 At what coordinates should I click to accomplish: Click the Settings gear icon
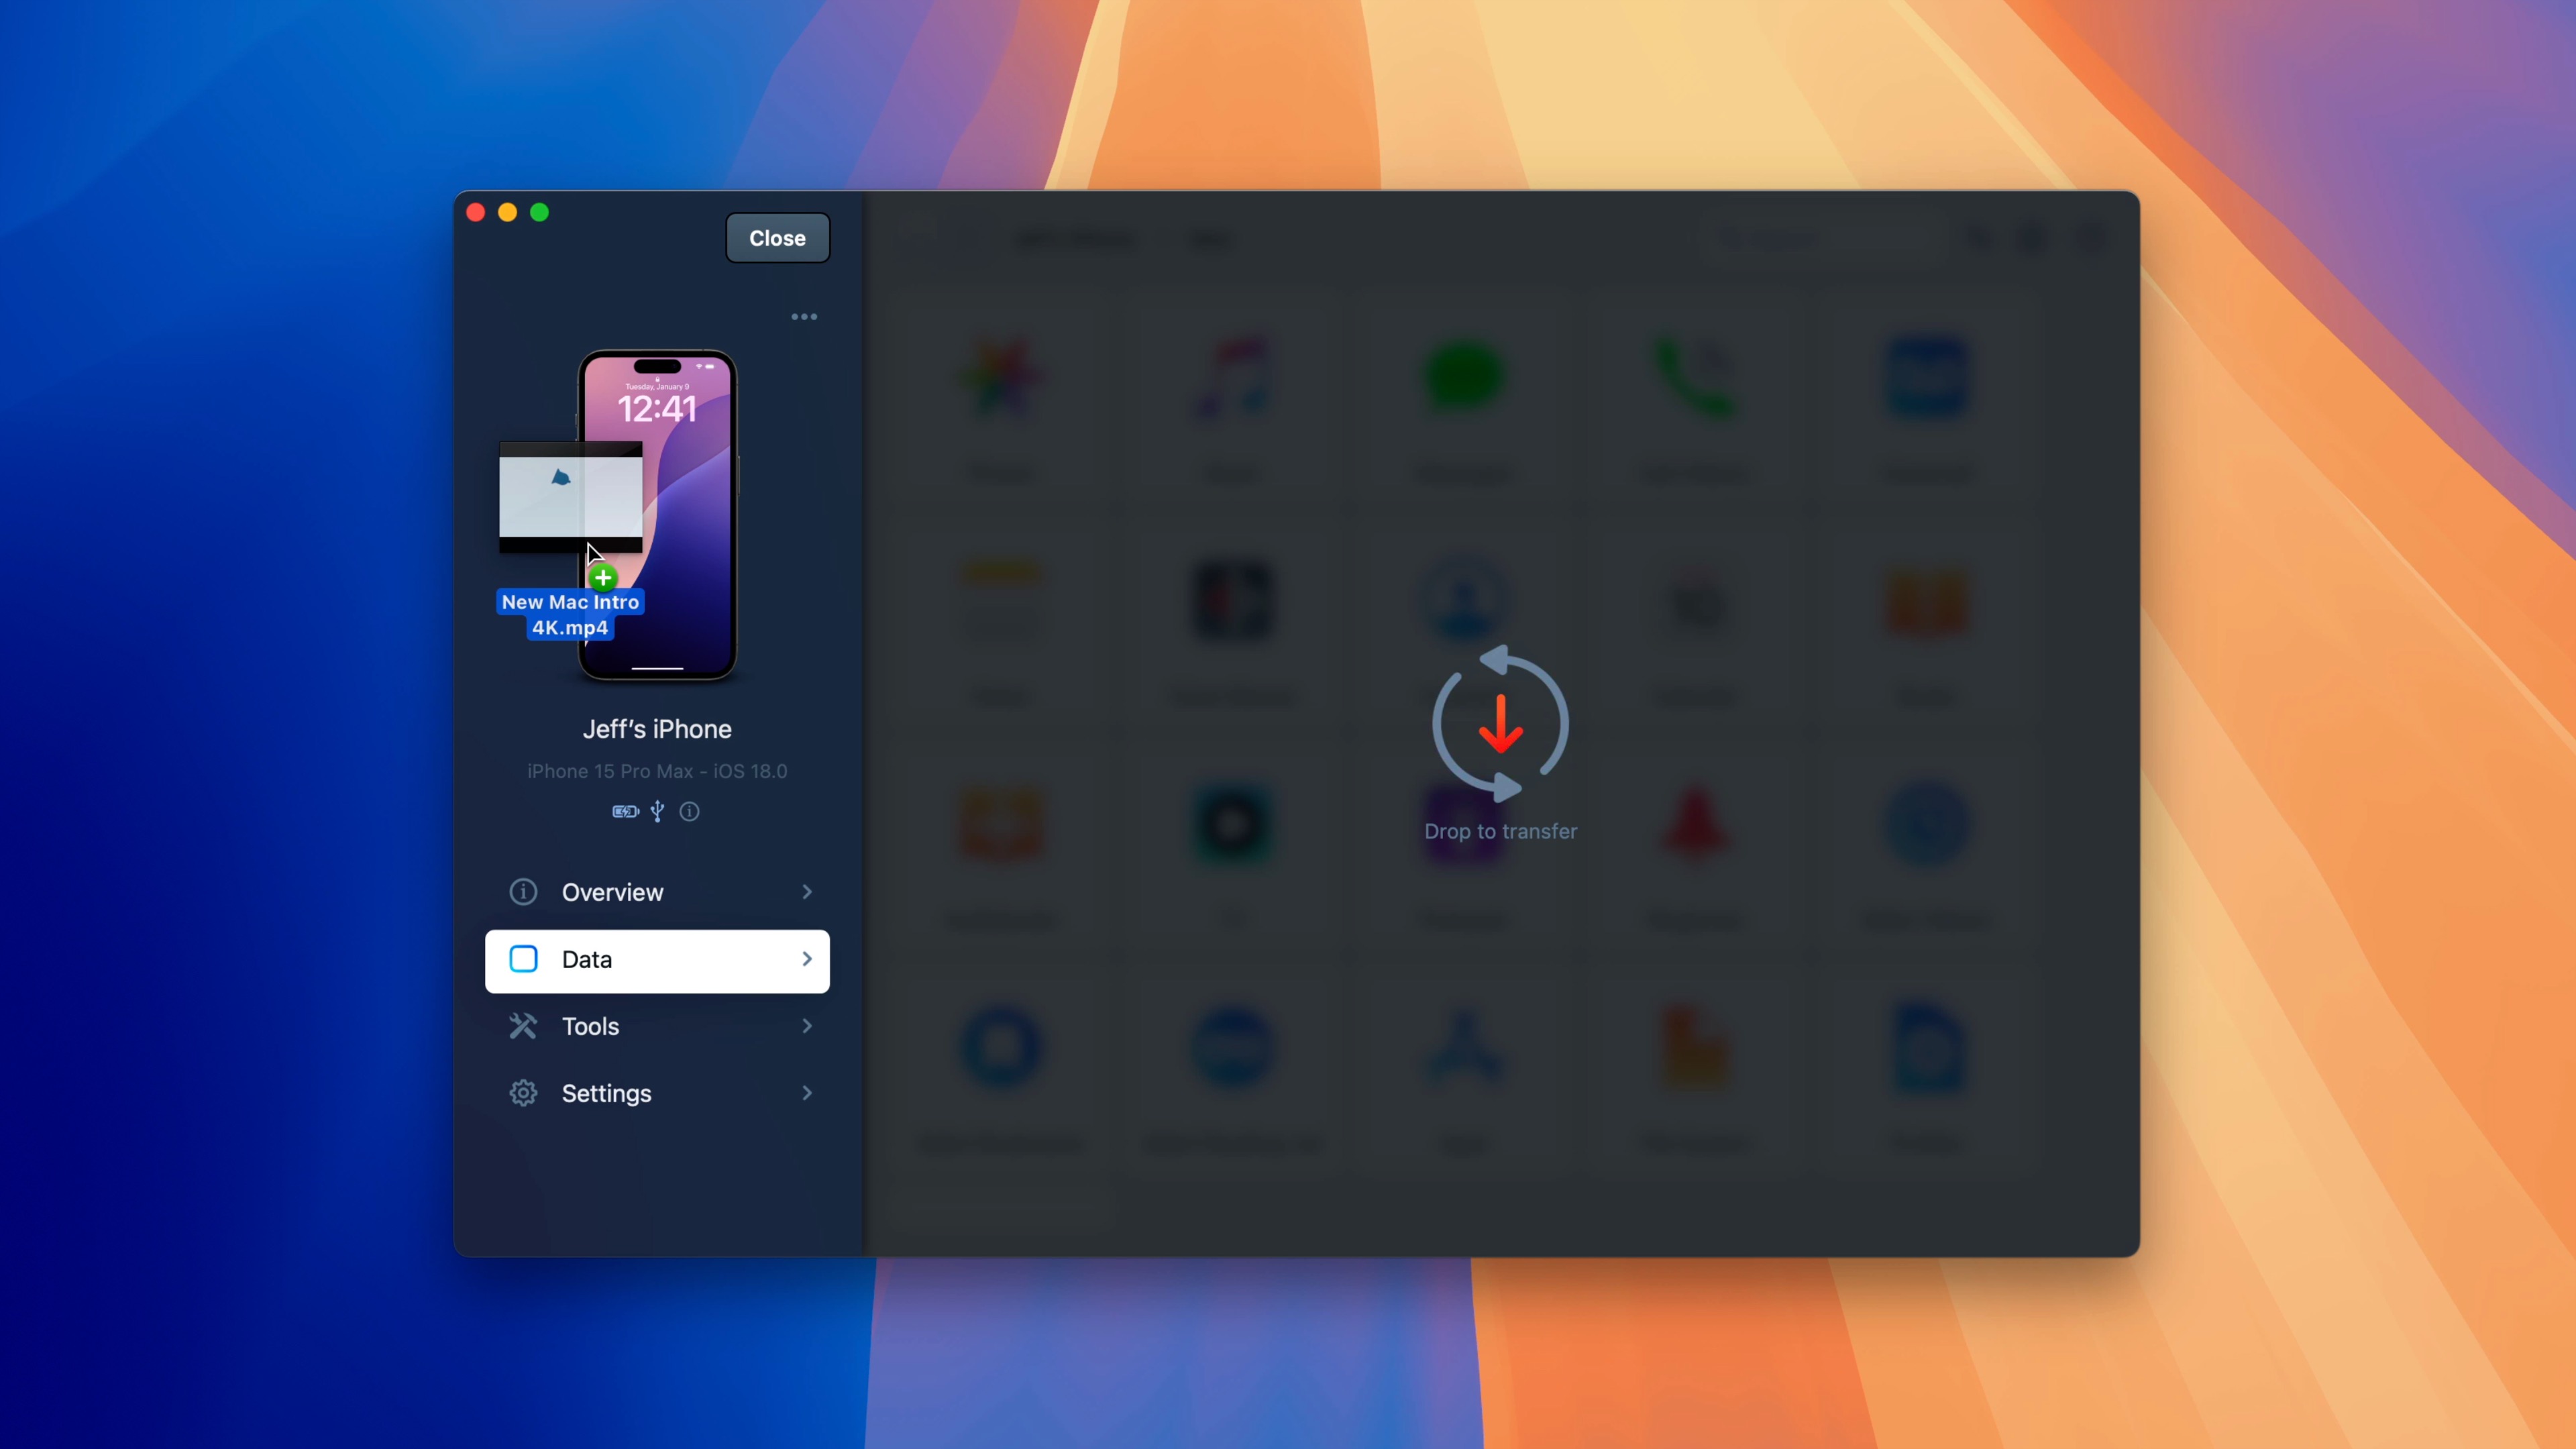[x=523, y=1093]
